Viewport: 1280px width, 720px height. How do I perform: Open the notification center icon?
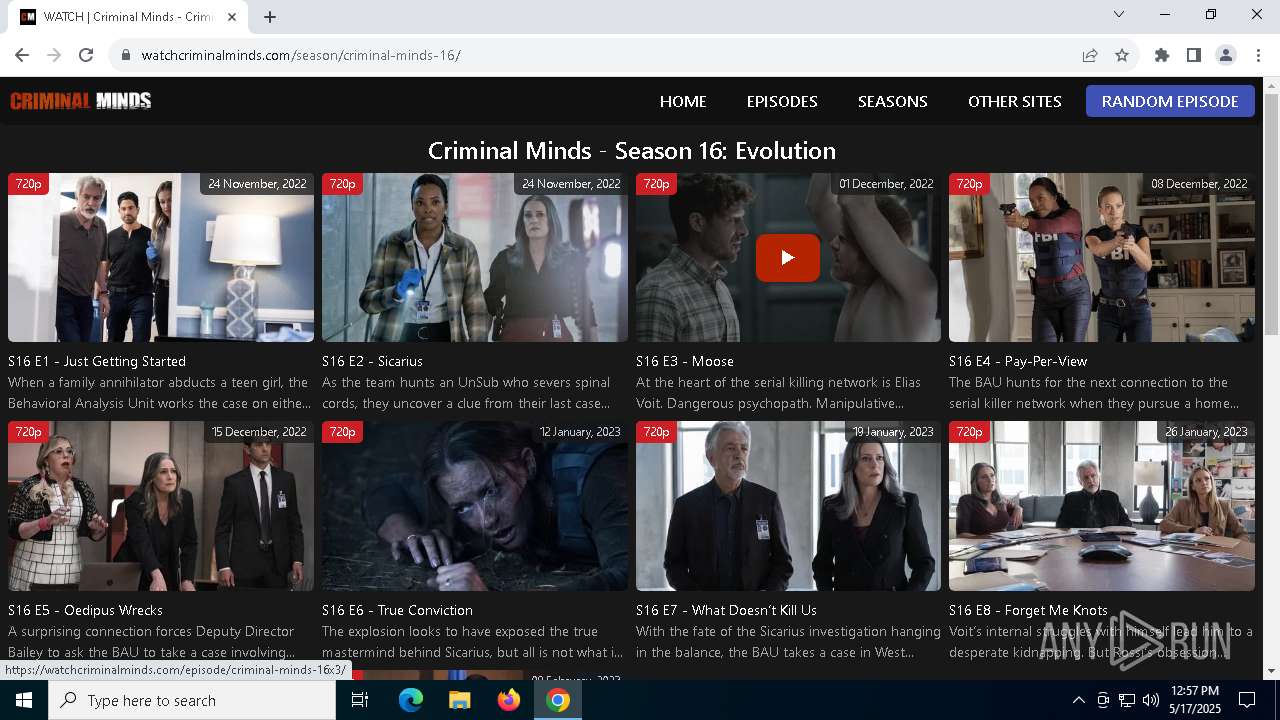pyautogui.click(x=1247, y=700)
